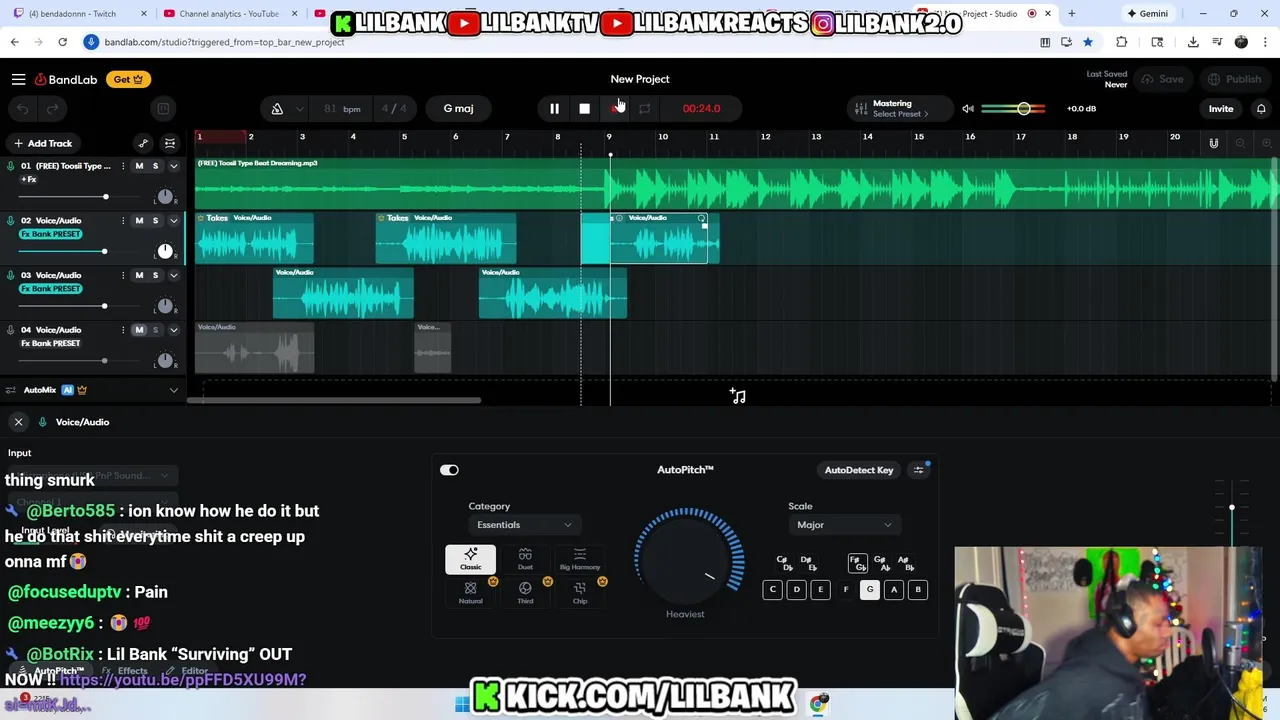The width and height of the screenshot is (1280, 720).
Task: Select the Chip AutoPitch preset
Action: [x=580, y=593]
